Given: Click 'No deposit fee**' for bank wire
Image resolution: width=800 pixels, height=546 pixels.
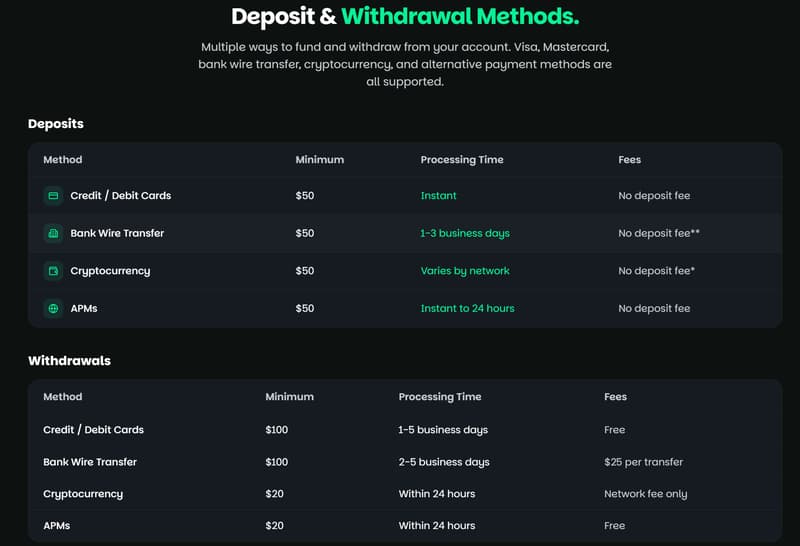Looking at the screenshot, I should (x=659, y=233).
